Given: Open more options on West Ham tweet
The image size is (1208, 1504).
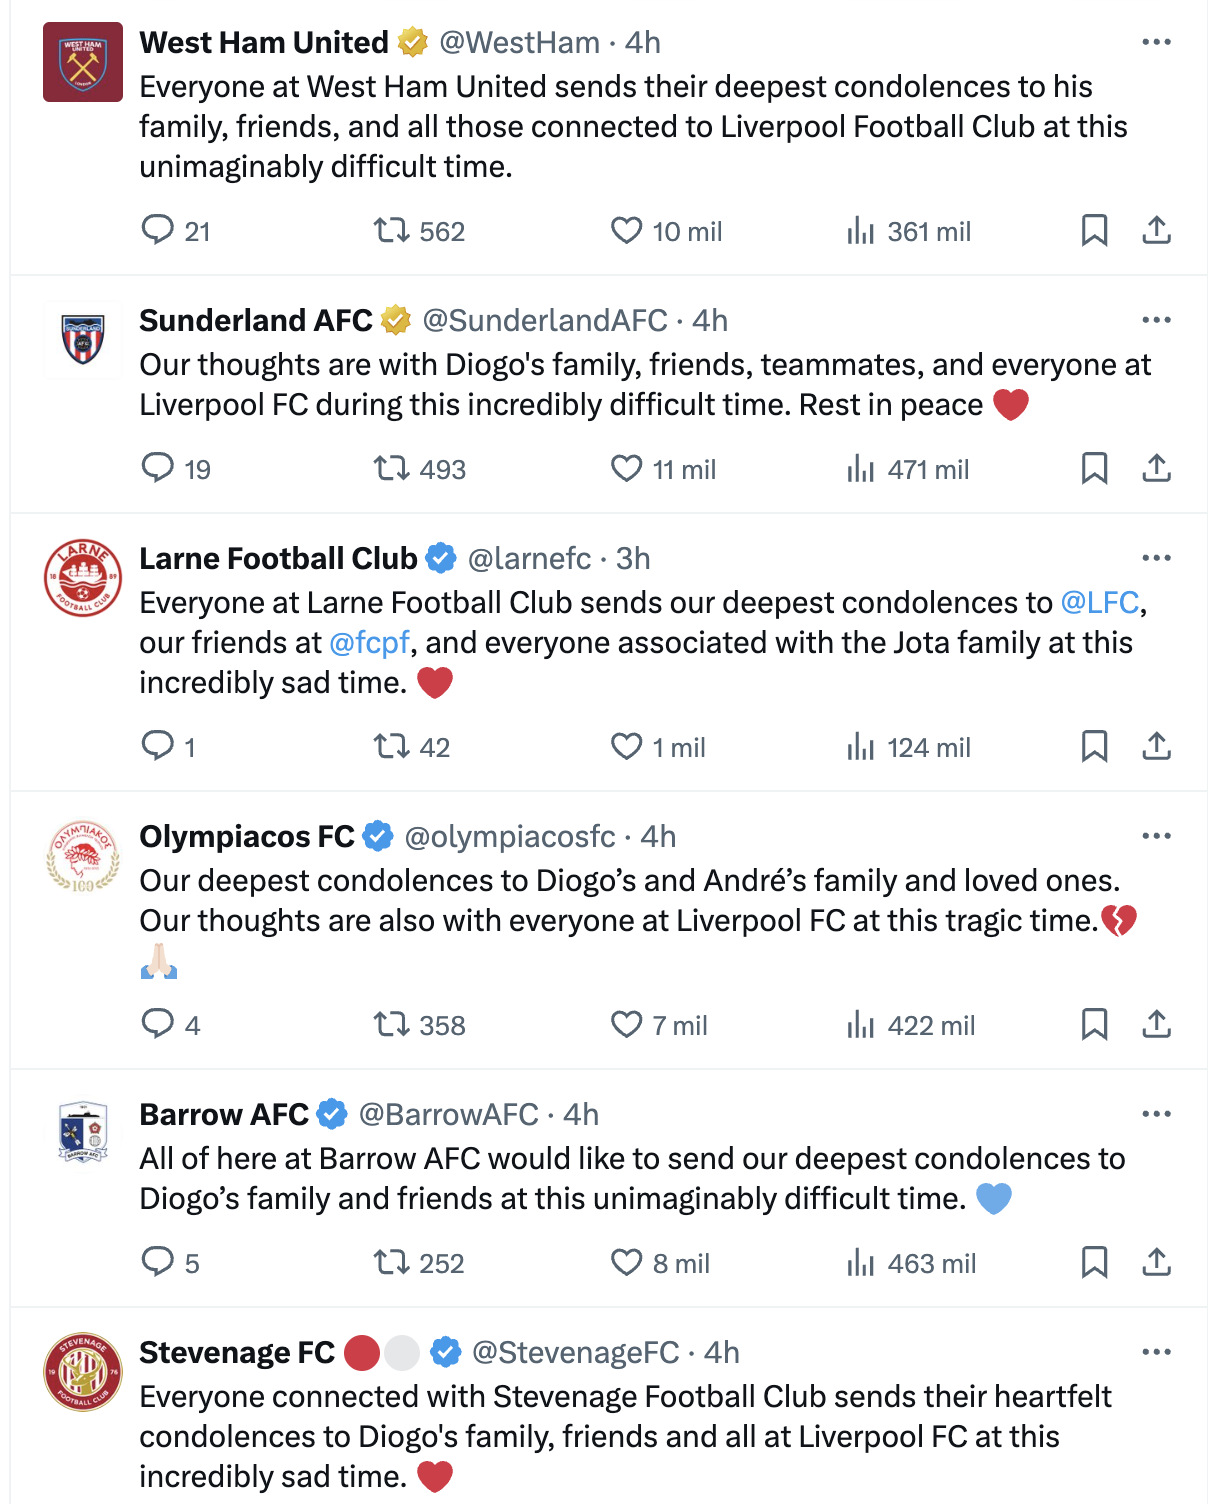Looking at the screenshot, I should [1156, 43].
